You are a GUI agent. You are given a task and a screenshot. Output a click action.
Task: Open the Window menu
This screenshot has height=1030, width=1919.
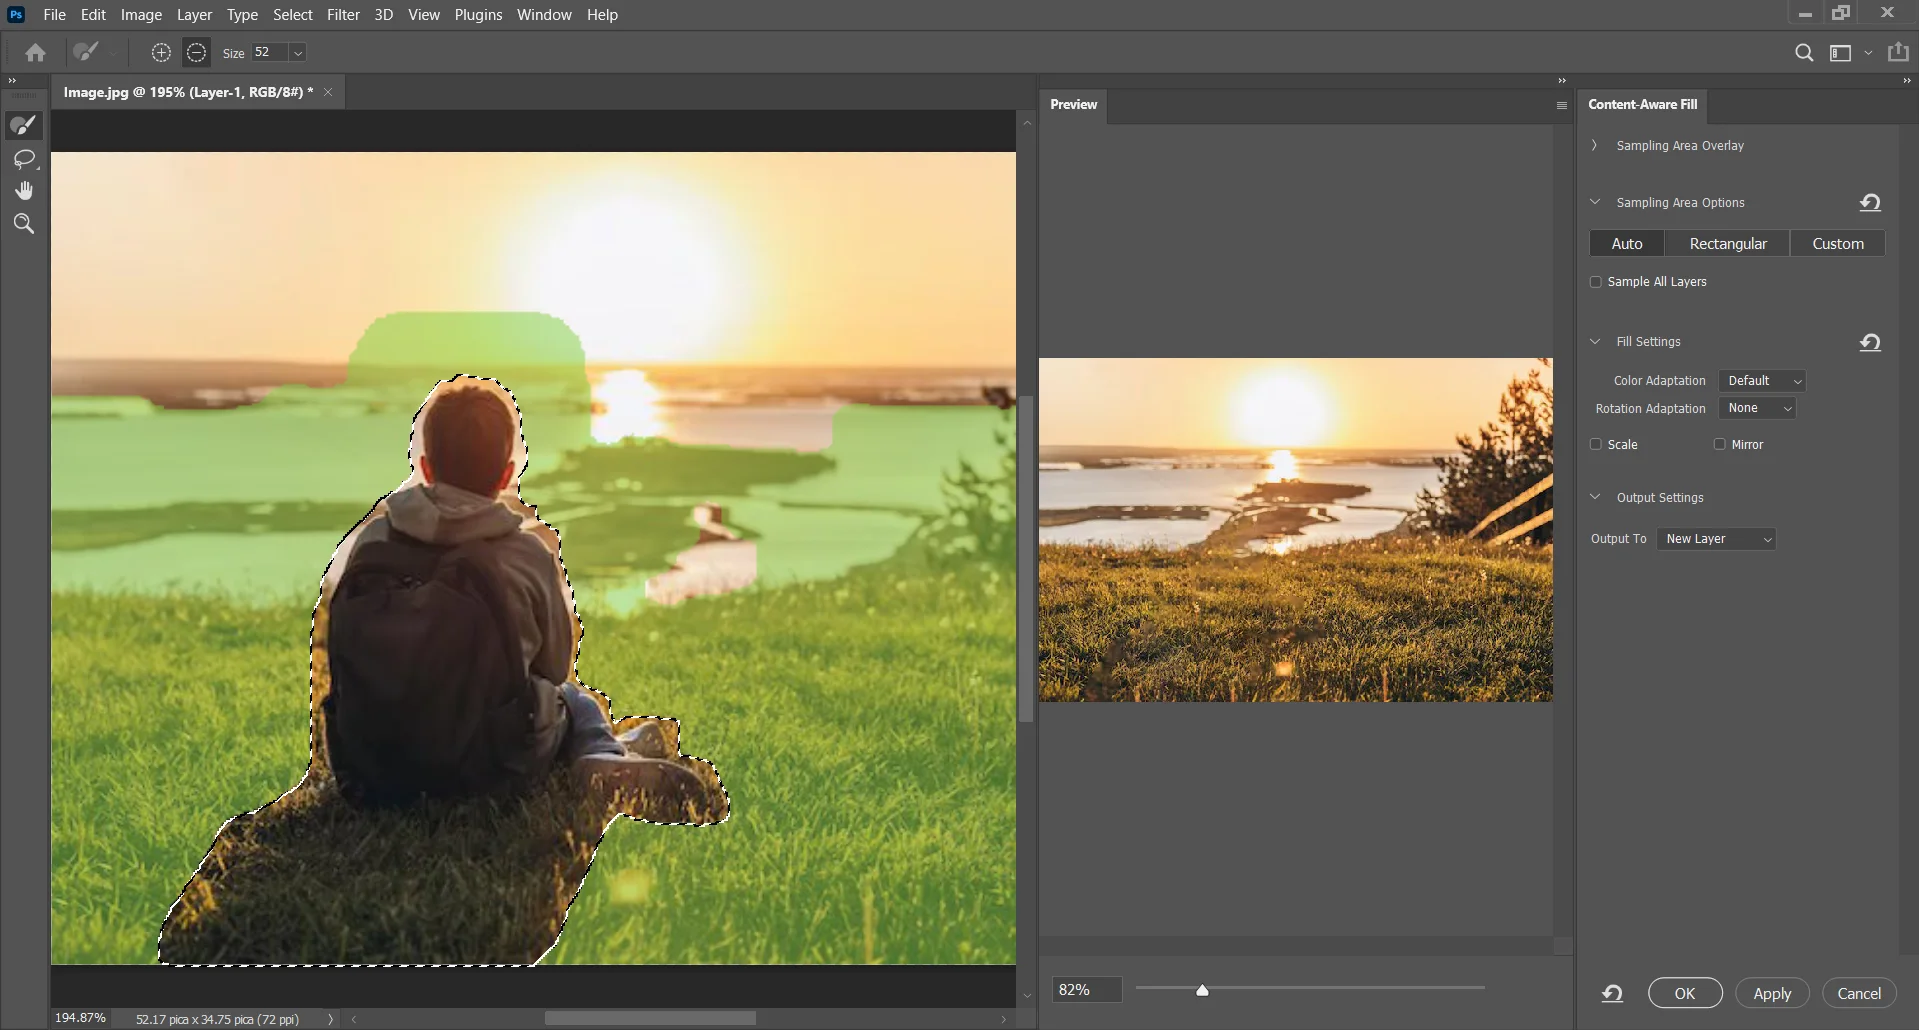tap(544, 15)
